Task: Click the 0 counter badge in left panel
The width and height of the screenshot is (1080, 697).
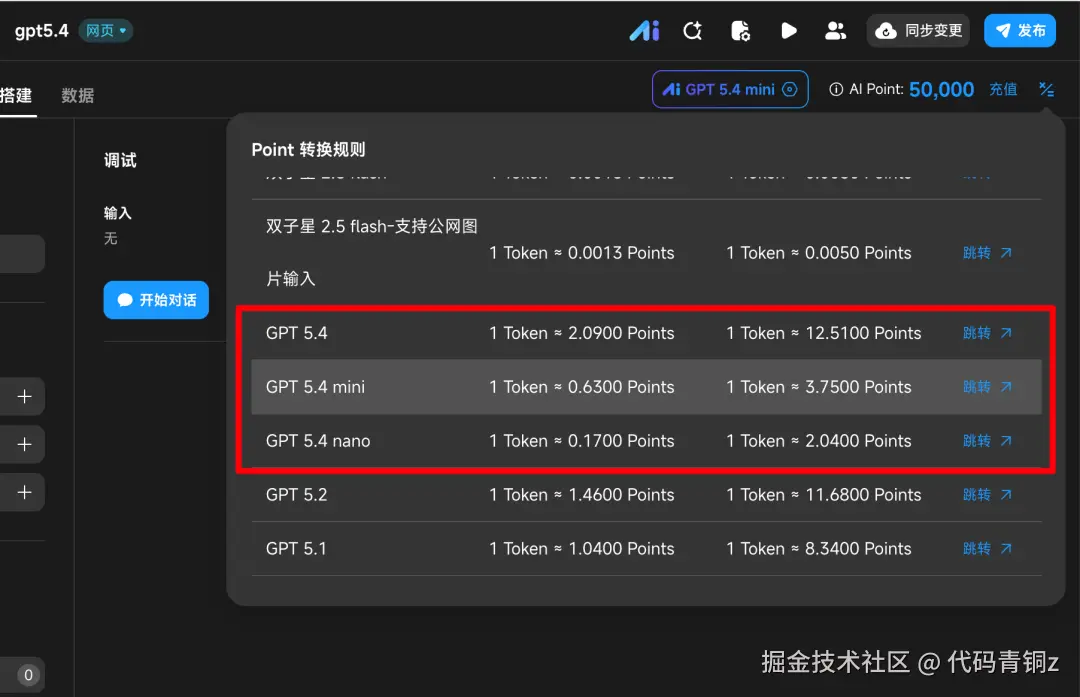Action: (28, 674)
